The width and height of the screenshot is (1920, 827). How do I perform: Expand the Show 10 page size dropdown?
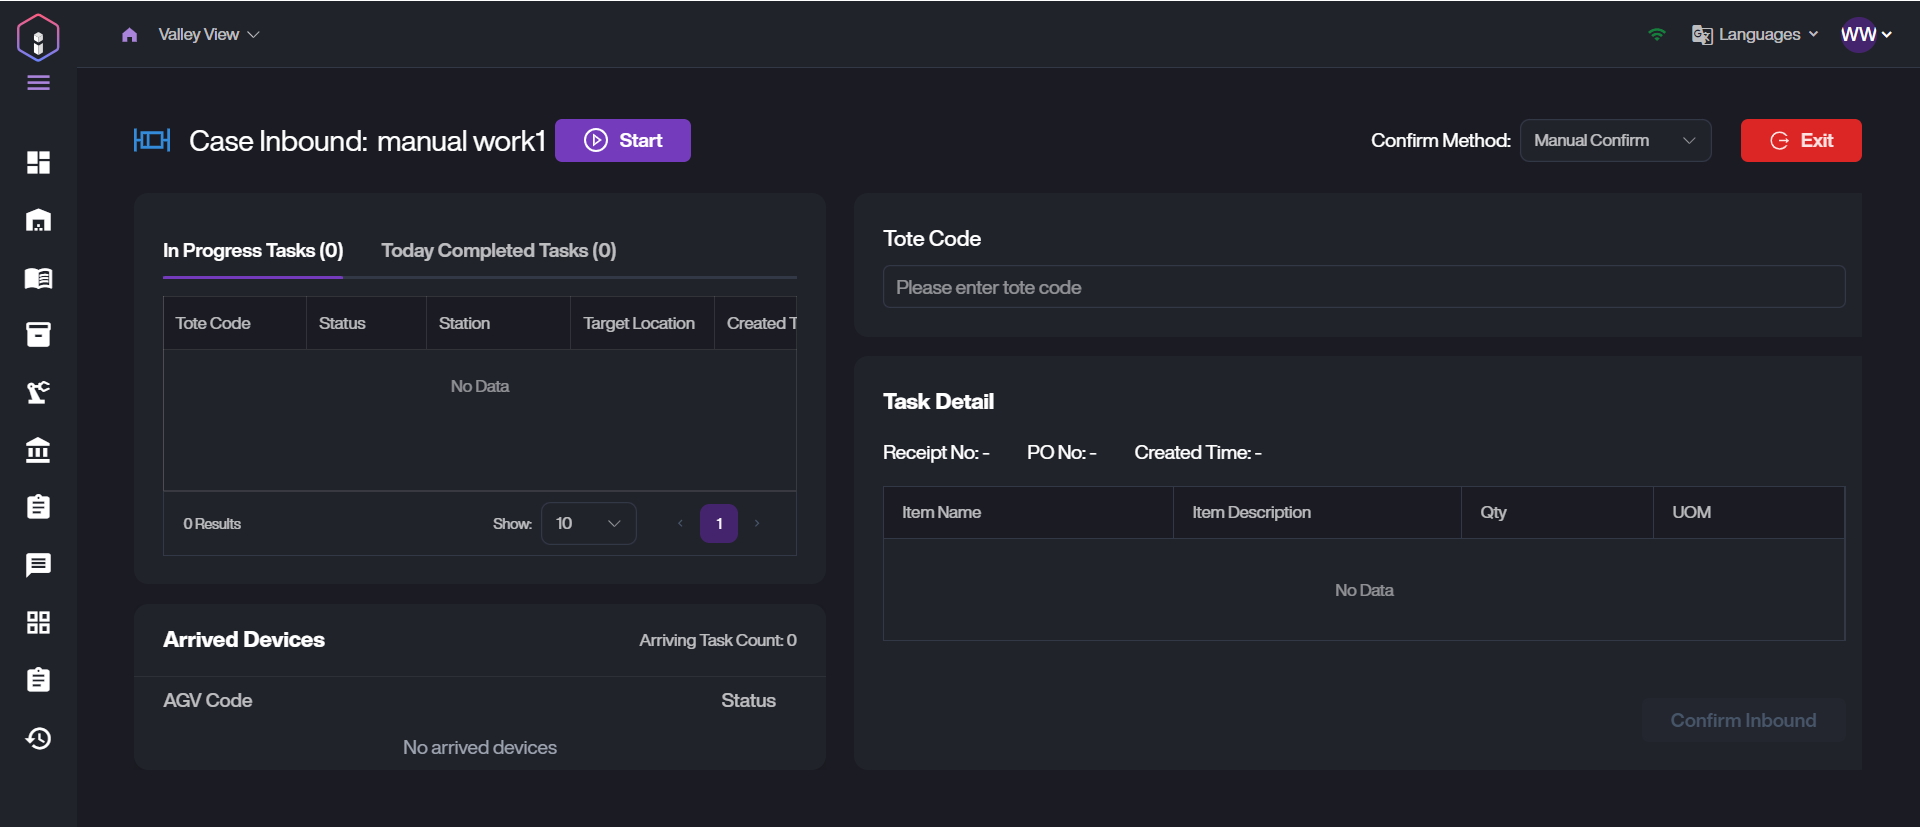point(588,524)
